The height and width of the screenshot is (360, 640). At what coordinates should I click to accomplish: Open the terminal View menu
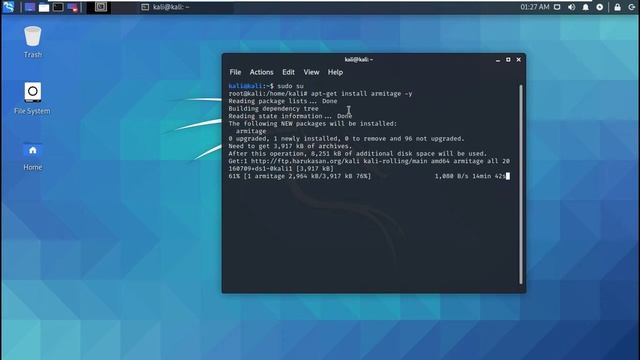311,72
